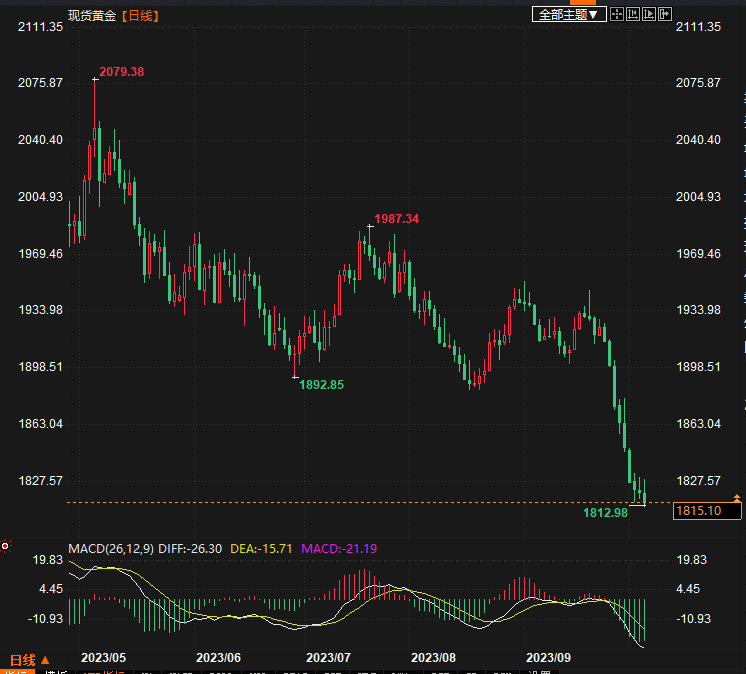This screenshot has width=746, height=674.
Task: Click the 2023/09 date axis label
Action: click(548, 658)
